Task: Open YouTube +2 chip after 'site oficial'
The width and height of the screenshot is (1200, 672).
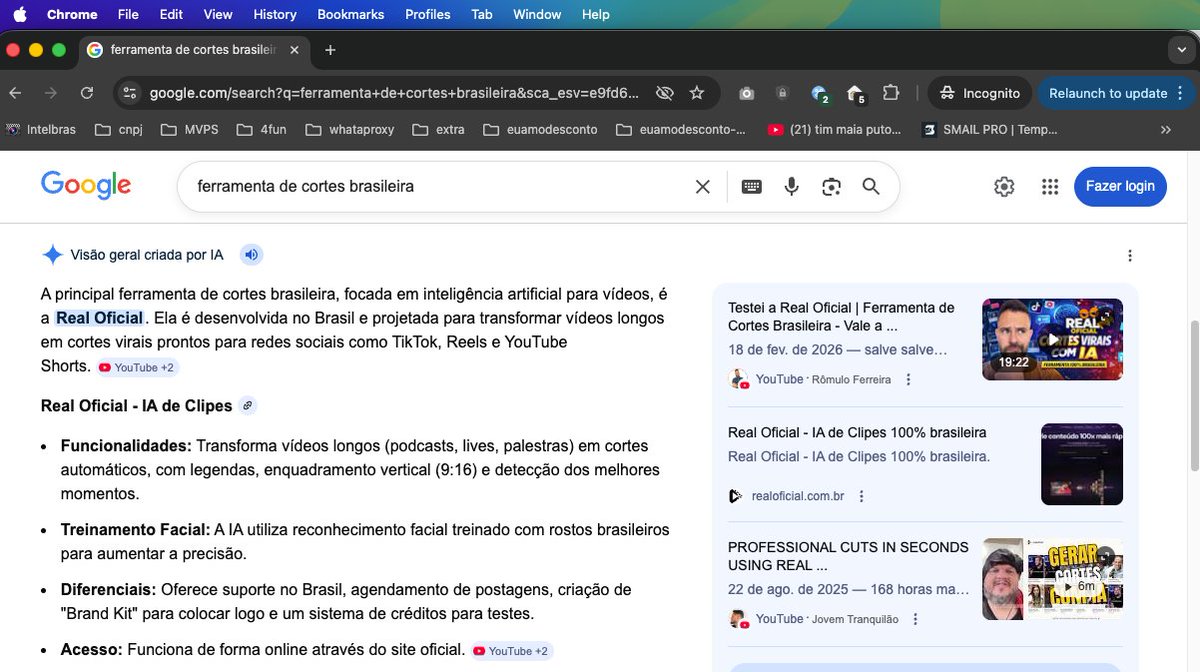Action: (512, 651)
